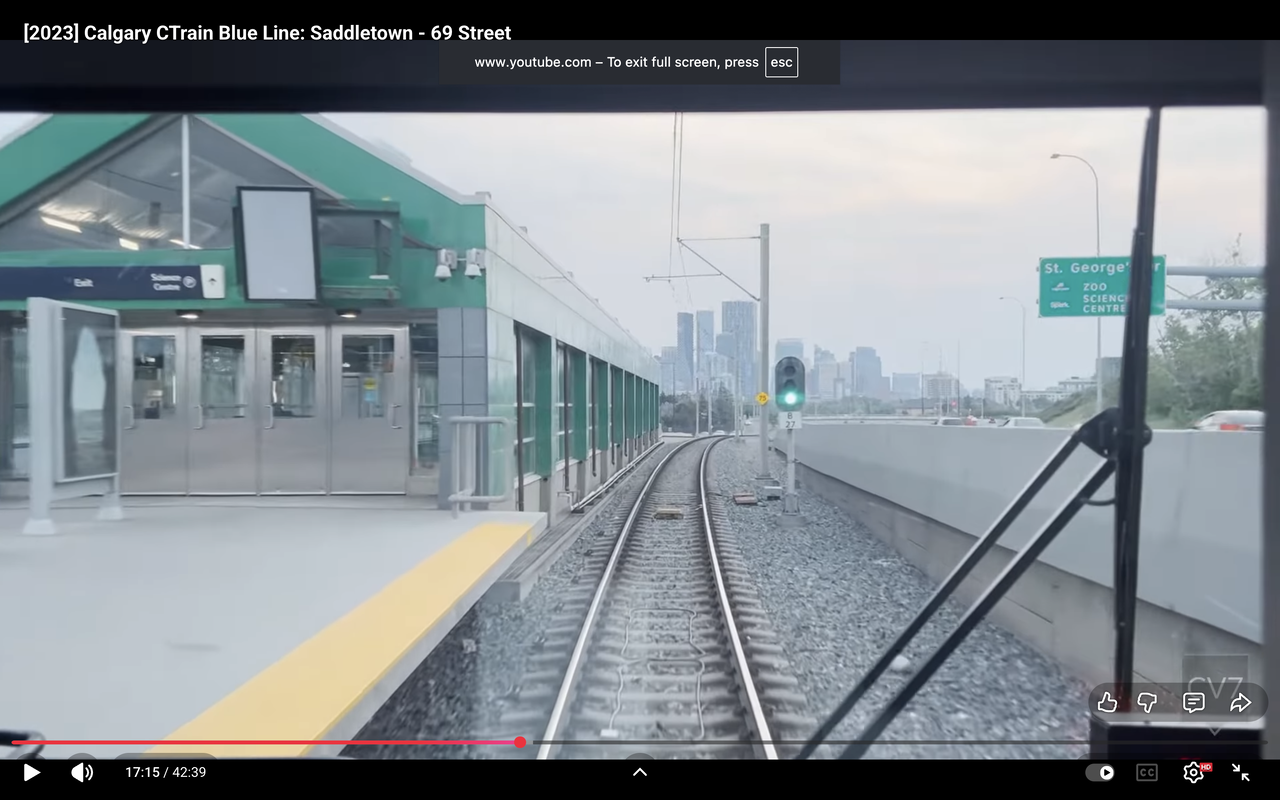Click the 17:15 / 42:39 time display

(165, 772)
